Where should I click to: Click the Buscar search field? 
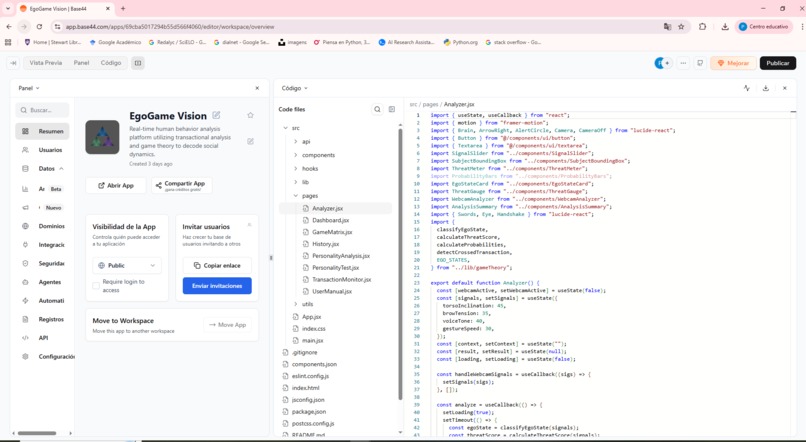tap(42, 110)
